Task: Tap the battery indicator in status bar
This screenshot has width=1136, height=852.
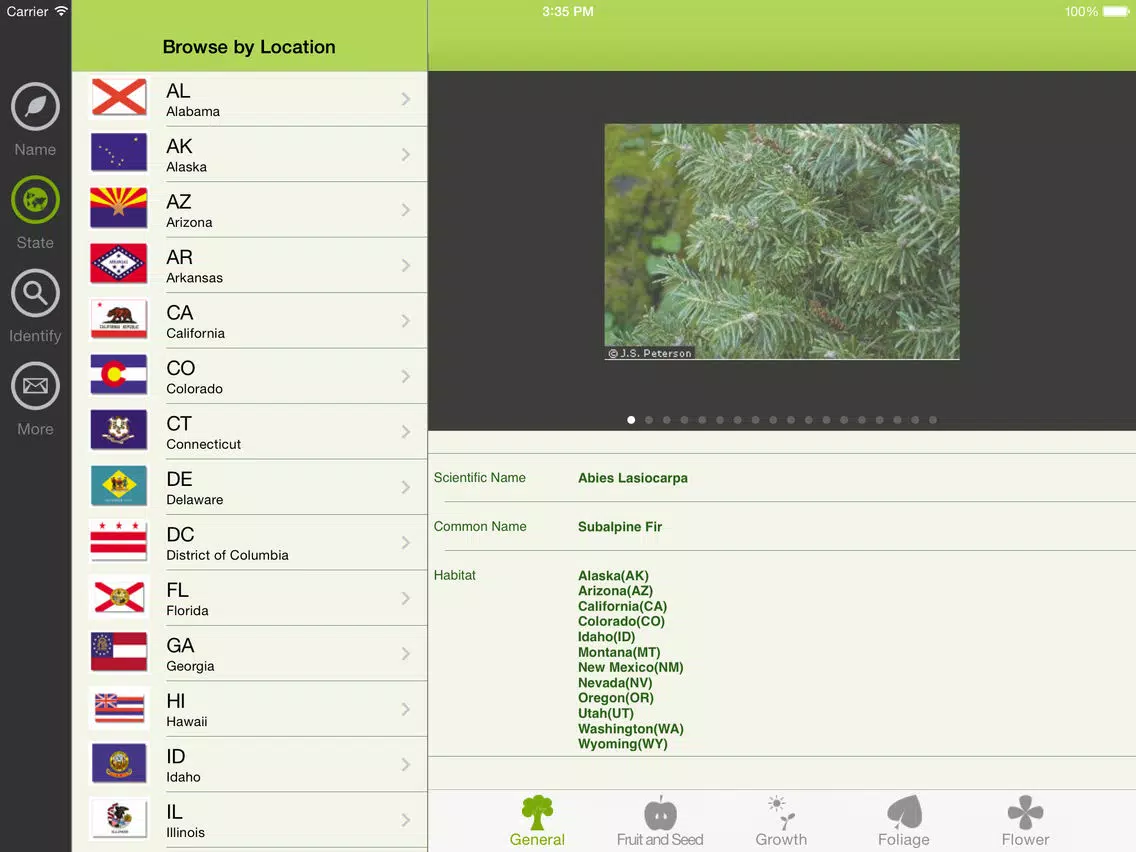Action: pyautogui.click(x=1116, y=12)
